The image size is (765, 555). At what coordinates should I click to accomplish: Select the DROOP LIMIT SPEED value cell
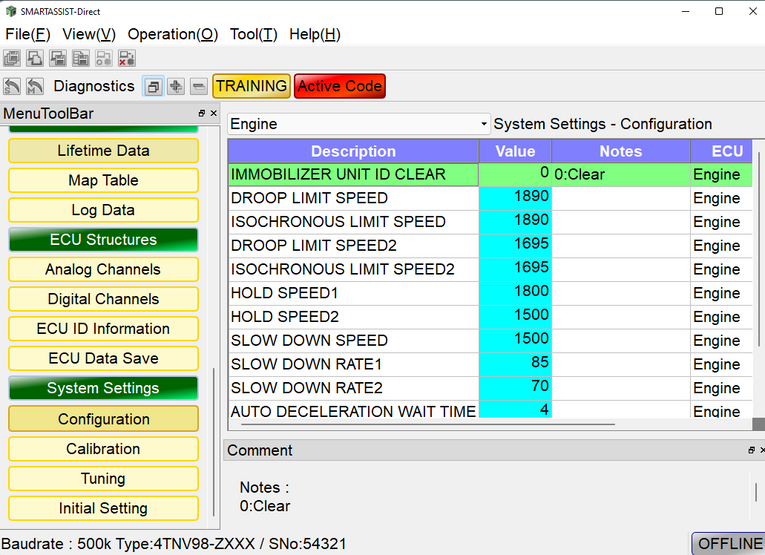tap(515, 198)
